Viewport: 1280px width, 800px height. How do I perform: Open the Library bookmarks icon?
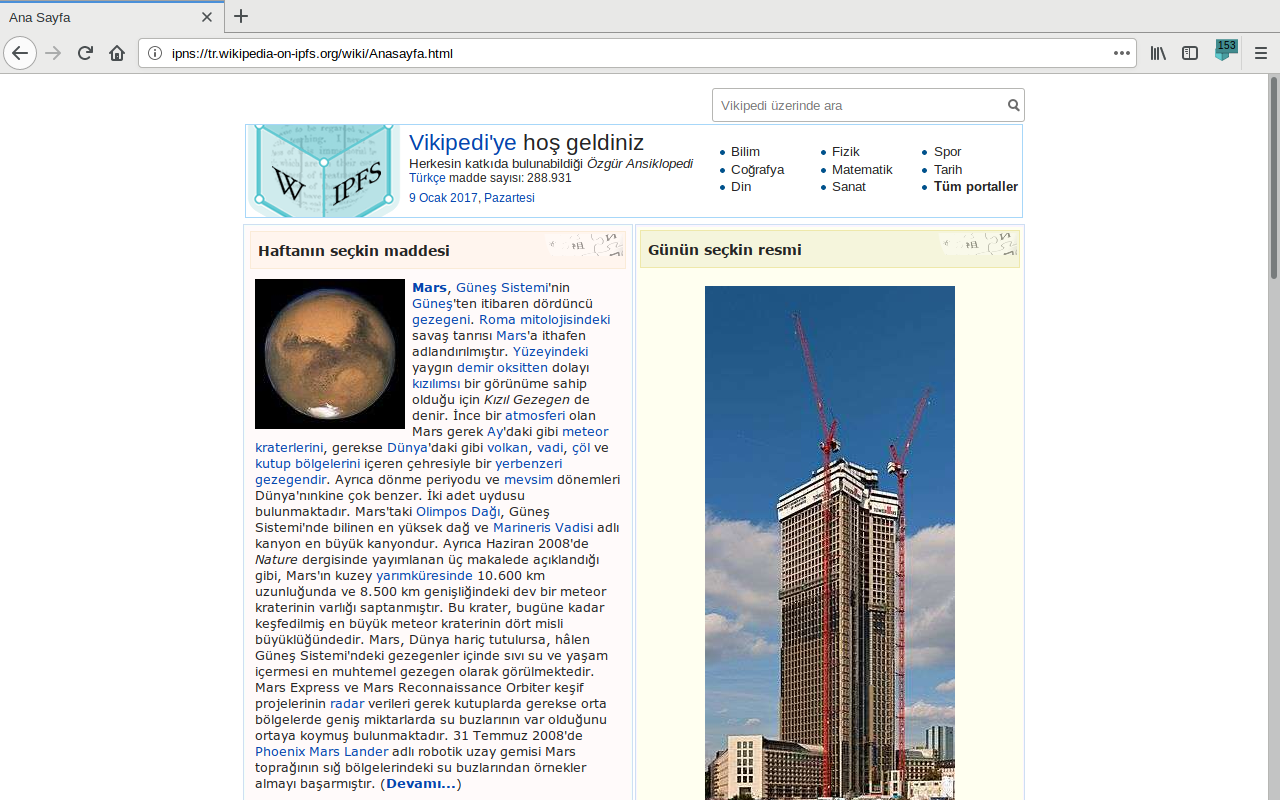coord(1158,53)
